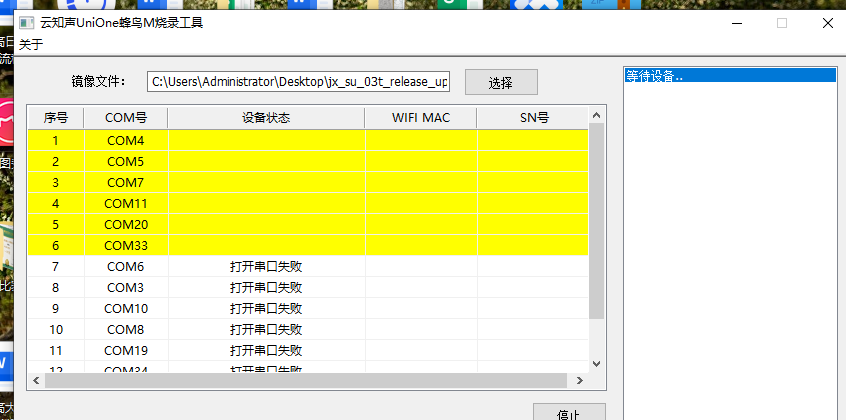Select the COM11 cell

point(126,204)
